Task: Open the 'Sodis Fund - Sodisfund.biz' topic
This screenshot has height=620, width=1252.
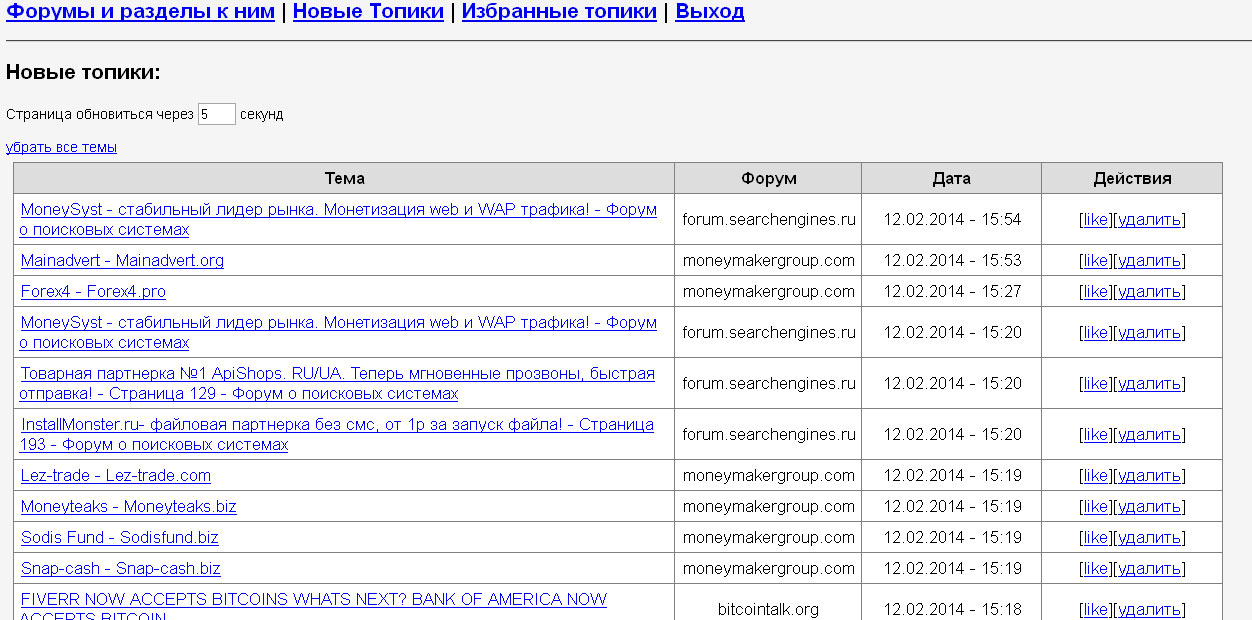Action: (119, 537)
